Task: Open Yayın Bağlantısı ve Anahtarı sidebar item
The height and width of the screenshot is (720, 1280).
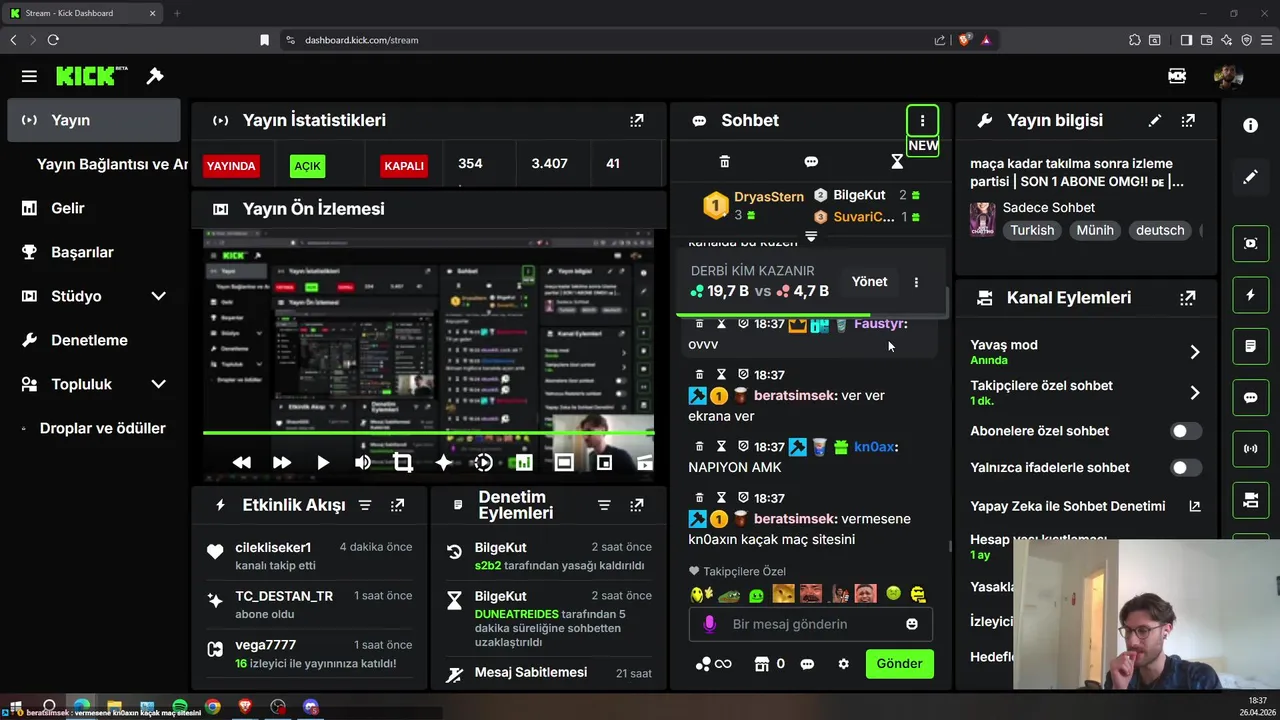Action: [112, 164]
